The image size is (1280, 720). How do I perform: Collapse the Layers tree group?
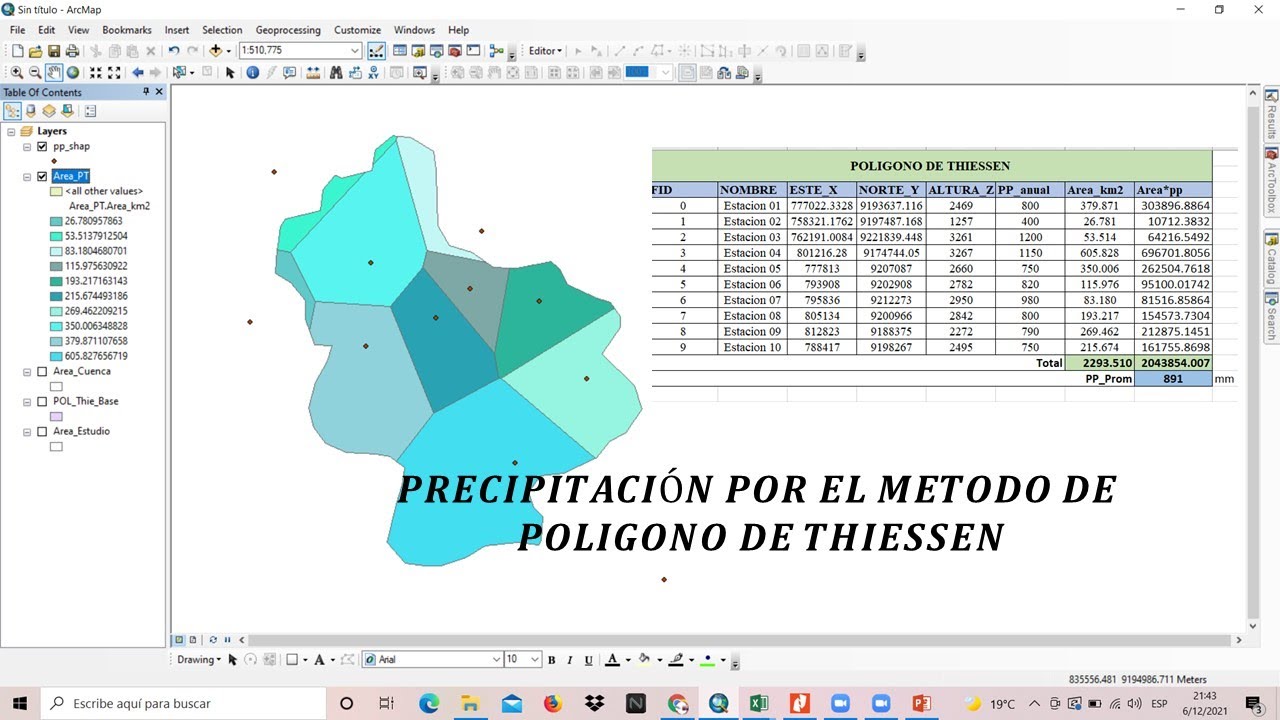(x=11, y=131)
